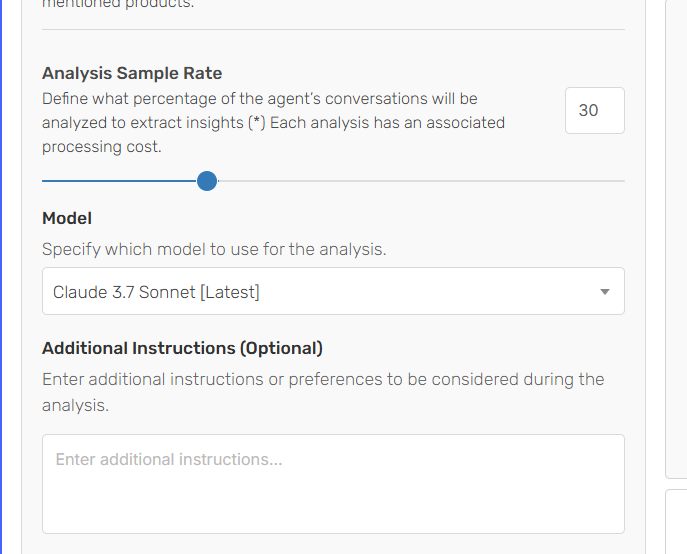Click the 'Enter additional instructions...' placeholder text
Screen dimensions: 687x554
169,459
